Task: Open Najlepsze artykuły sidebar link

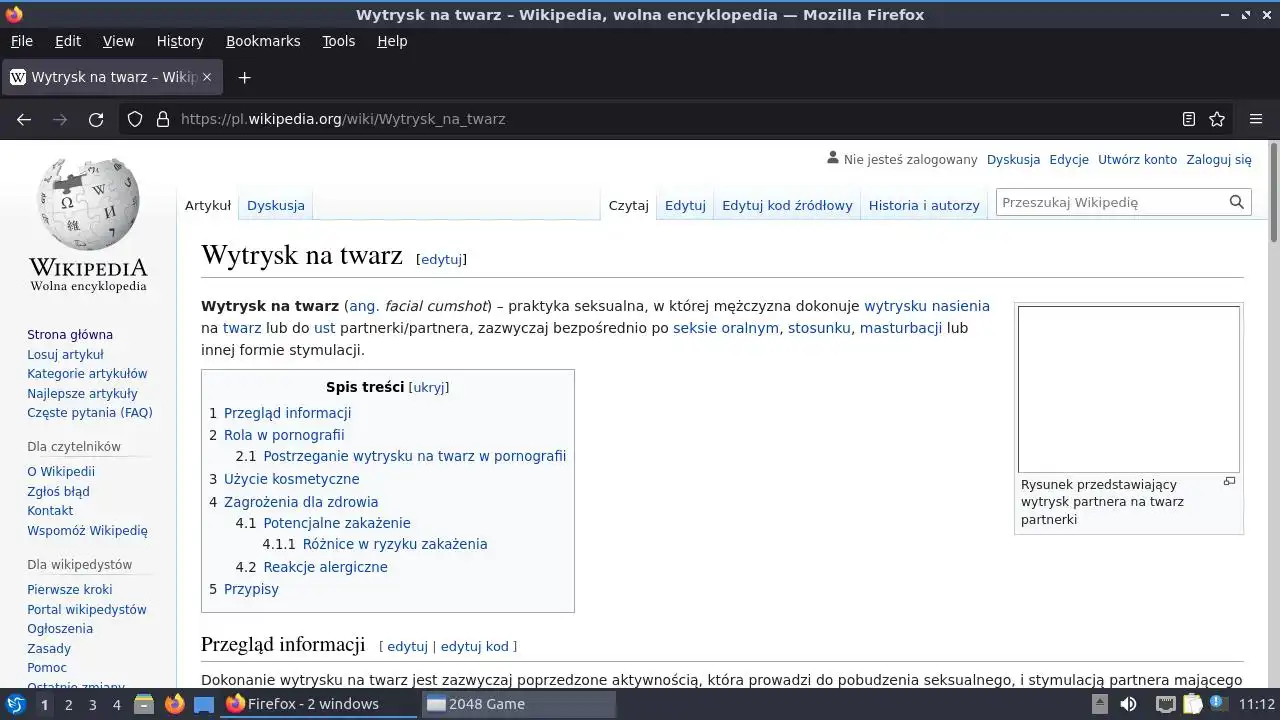Action: pos(82,393)
